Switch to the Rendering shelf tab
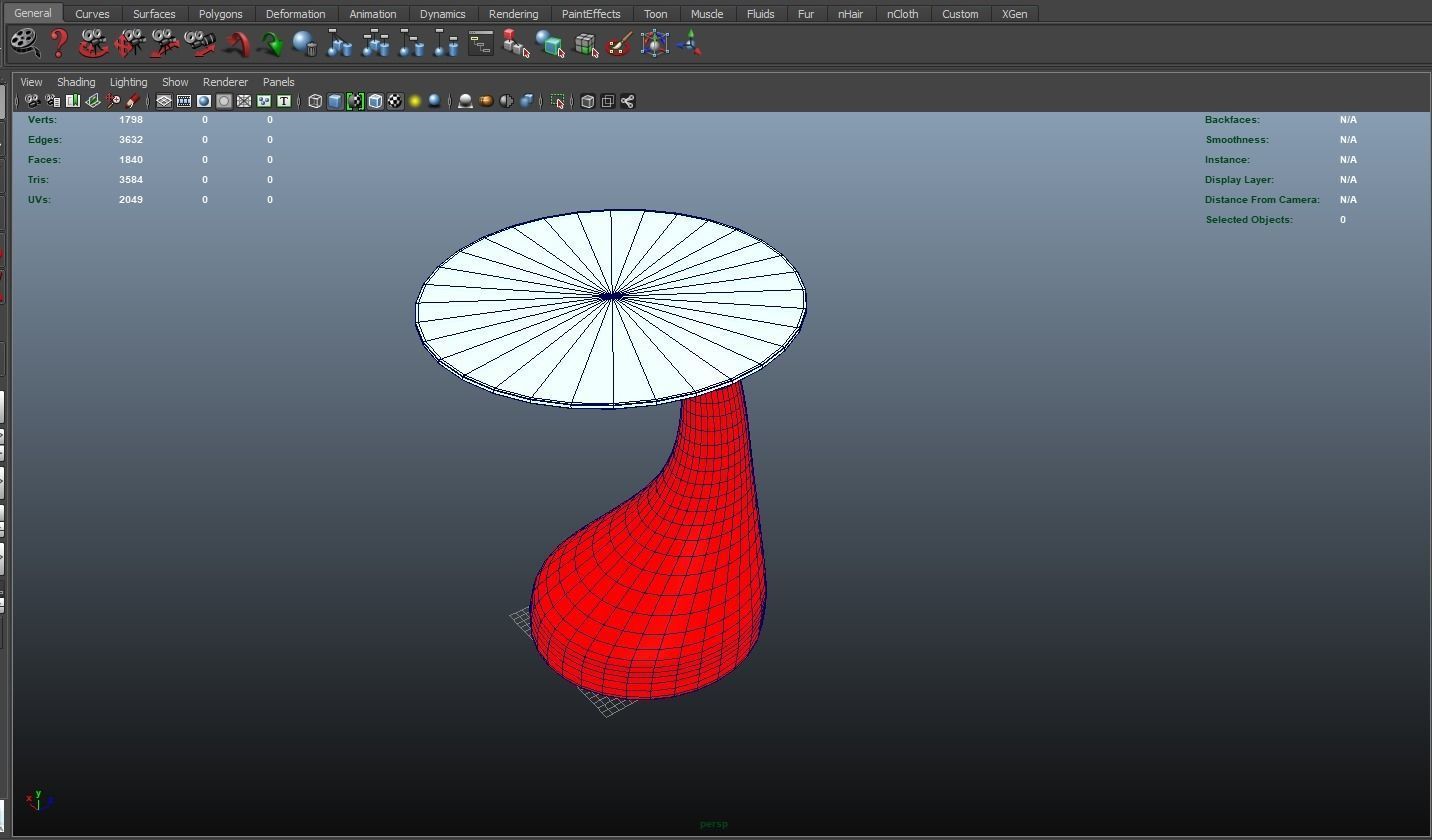This screenshot has height=840, width=1432. click(513, 14)
